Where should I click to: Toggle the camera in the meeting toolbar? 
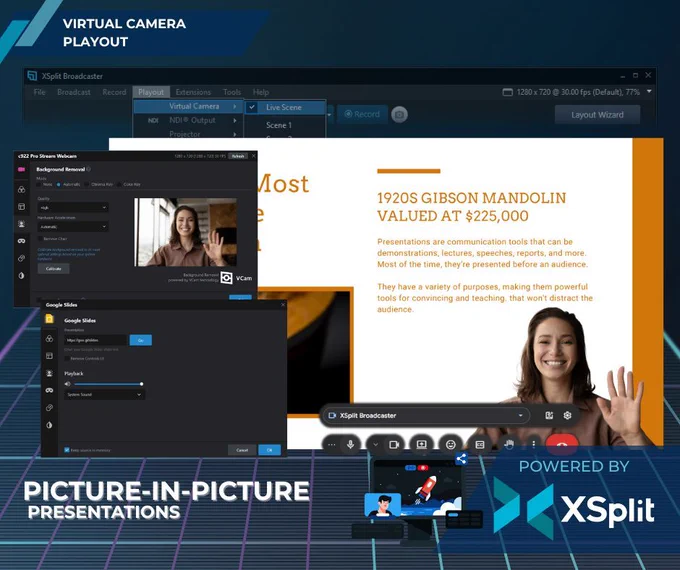point(394,445)
